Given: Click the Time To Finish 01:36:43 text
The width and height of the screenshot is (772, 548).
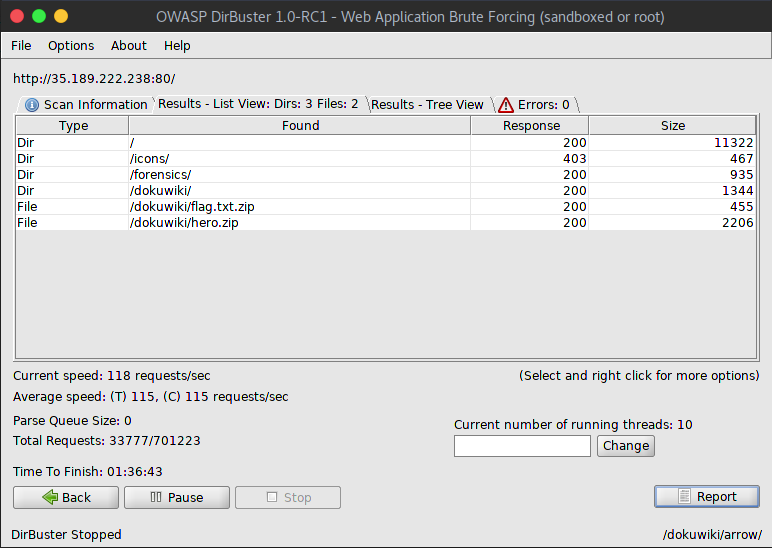Looking at the screenshot, I should point(88,472).
